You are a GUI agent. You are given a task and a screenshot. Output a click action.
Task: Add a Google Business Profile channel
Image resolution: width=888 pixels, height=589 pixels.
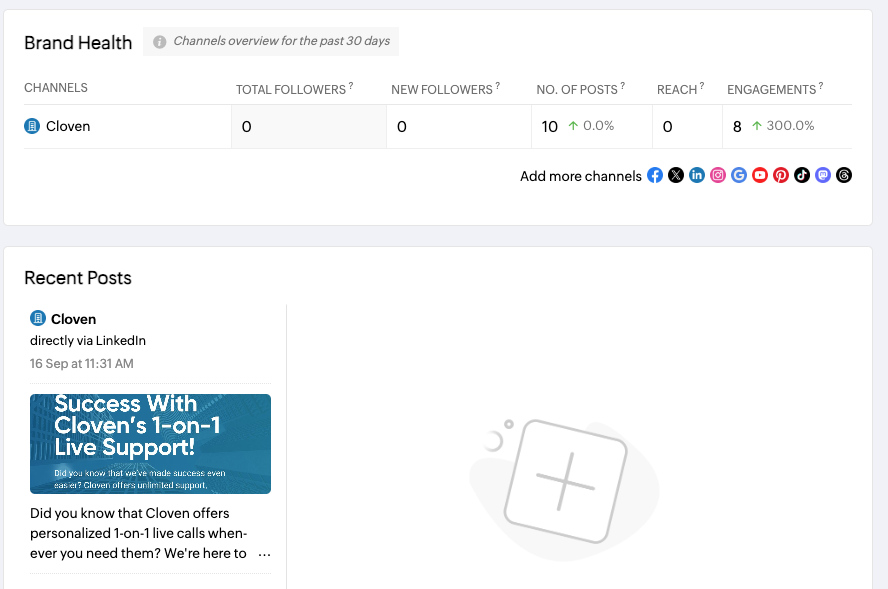tap(739, 175)
